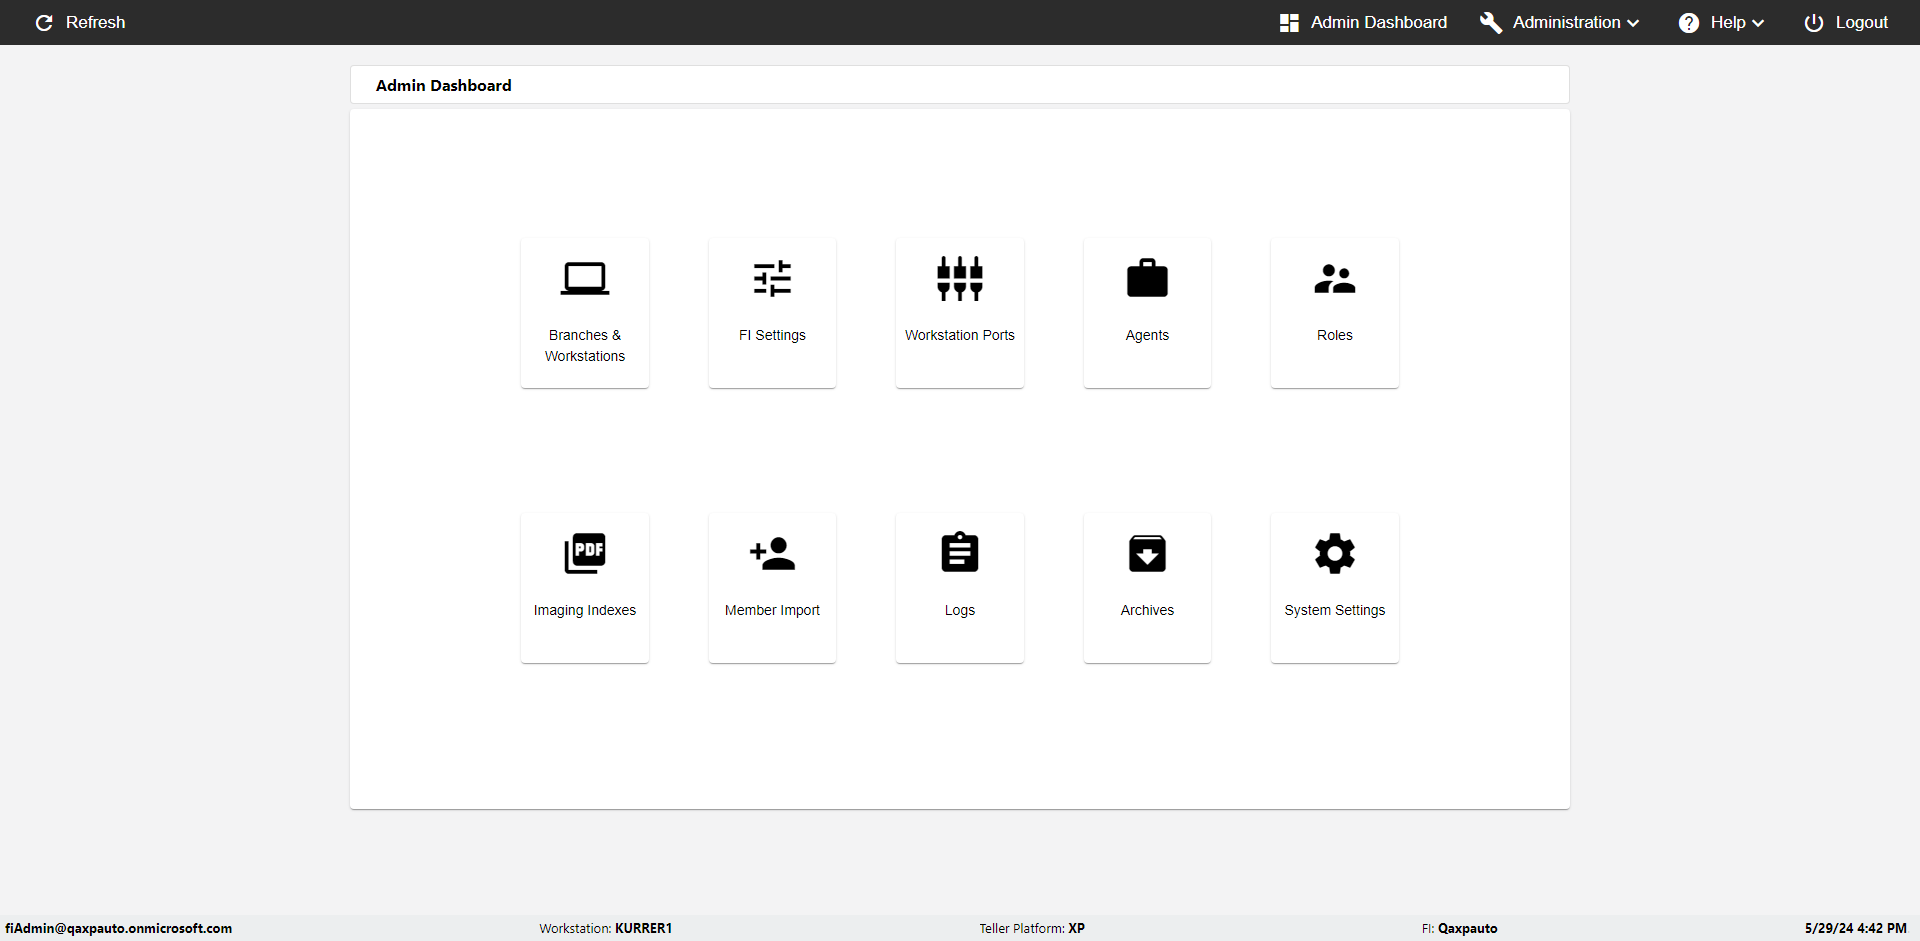Open the Branches & Workstations laptop icon

point(585,279)
